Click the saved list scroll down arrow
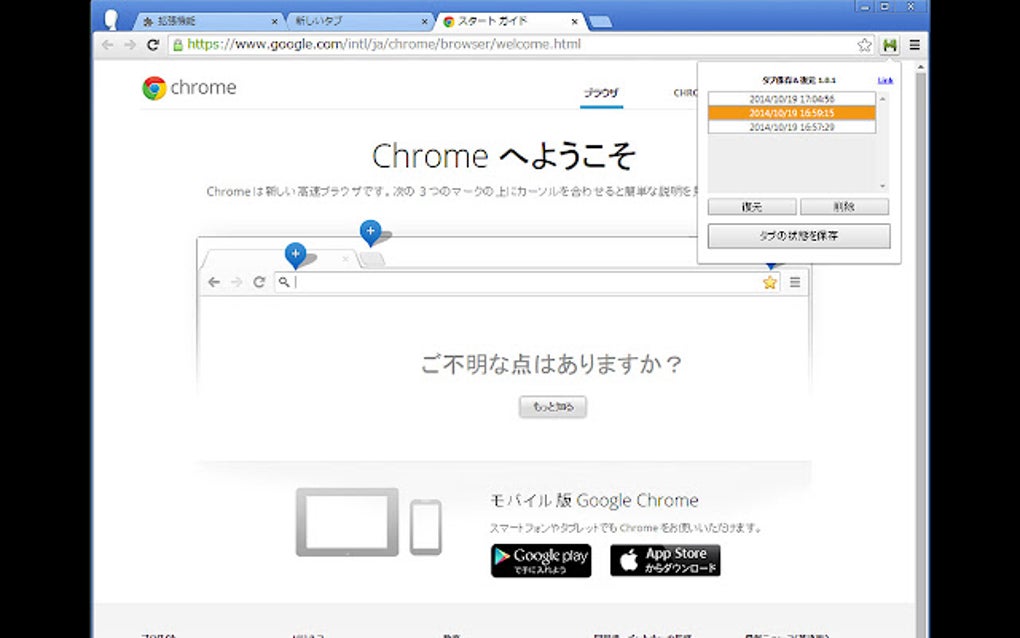 click(883, 186)
